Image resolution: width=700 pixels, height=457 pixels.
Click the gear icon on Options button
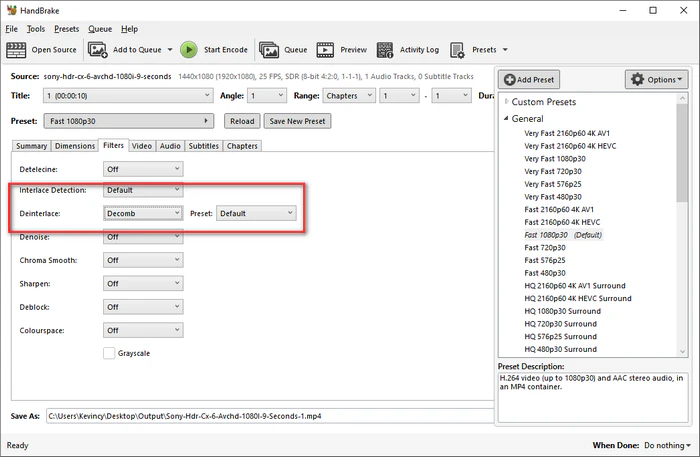point(637,79)
